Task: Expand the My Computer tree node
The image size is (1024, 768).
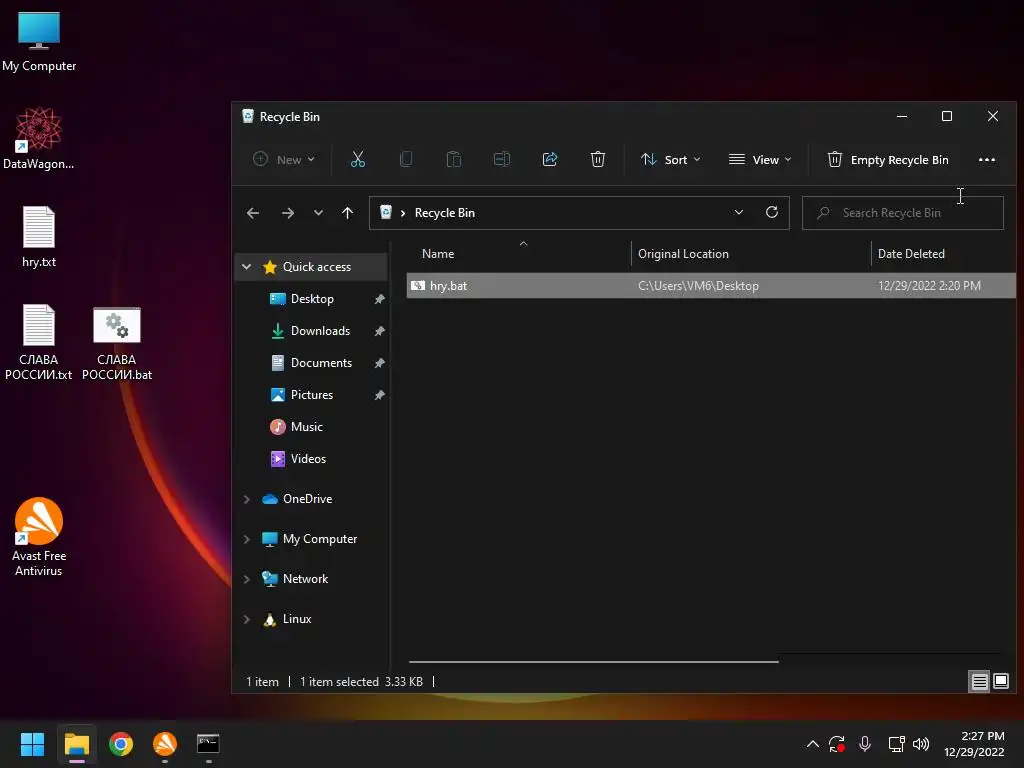Action: point(246,539)
